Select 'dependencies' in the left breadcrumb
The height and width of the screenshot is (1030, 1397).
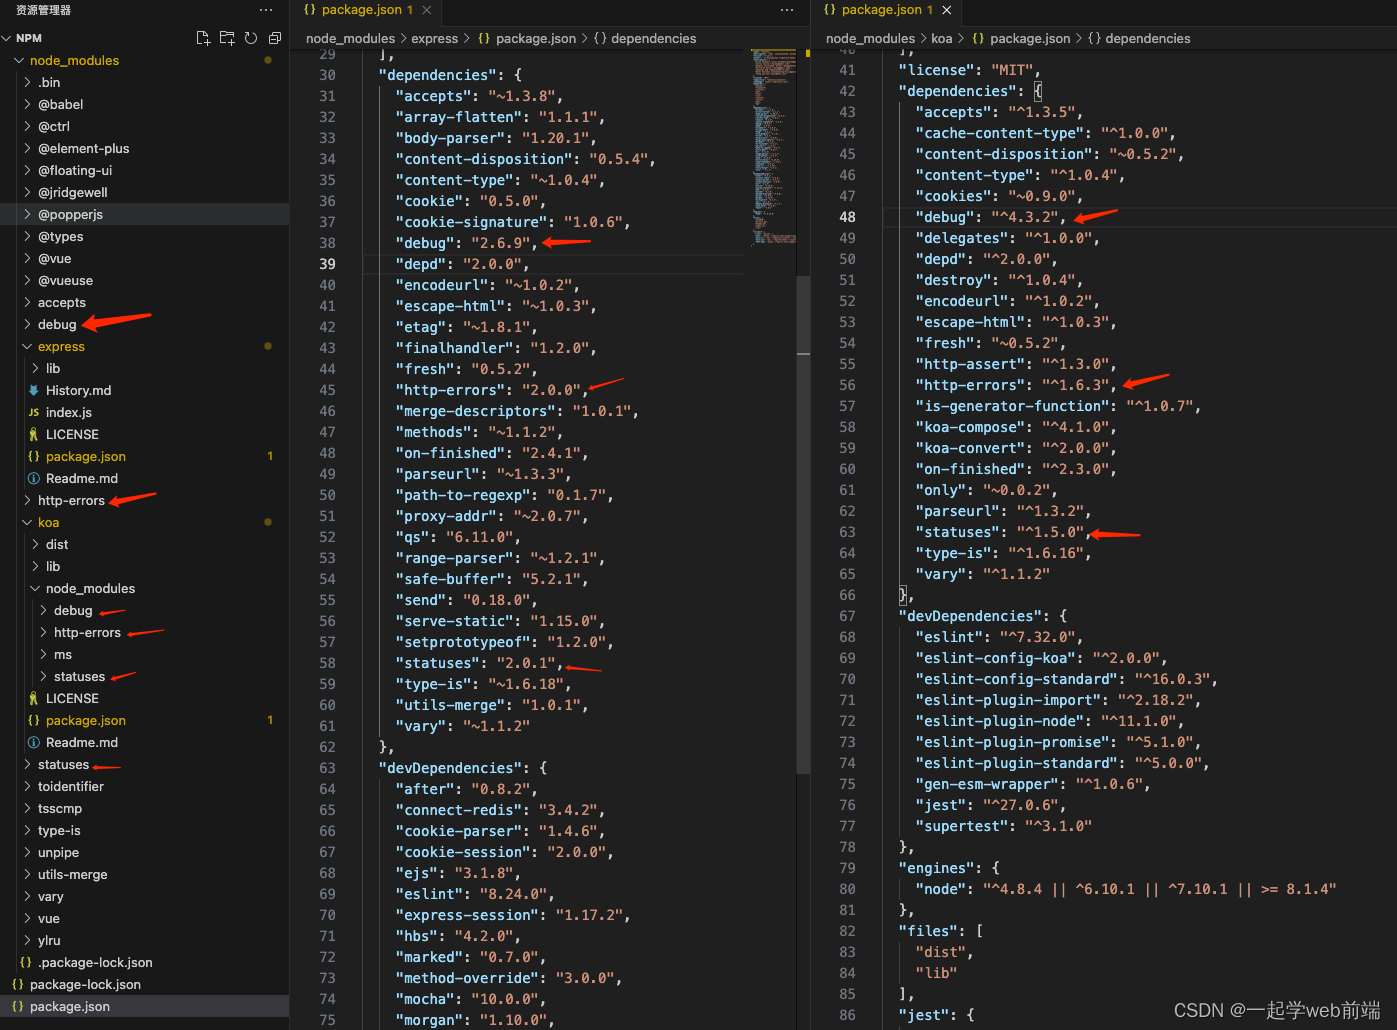(x=653, y=39)
